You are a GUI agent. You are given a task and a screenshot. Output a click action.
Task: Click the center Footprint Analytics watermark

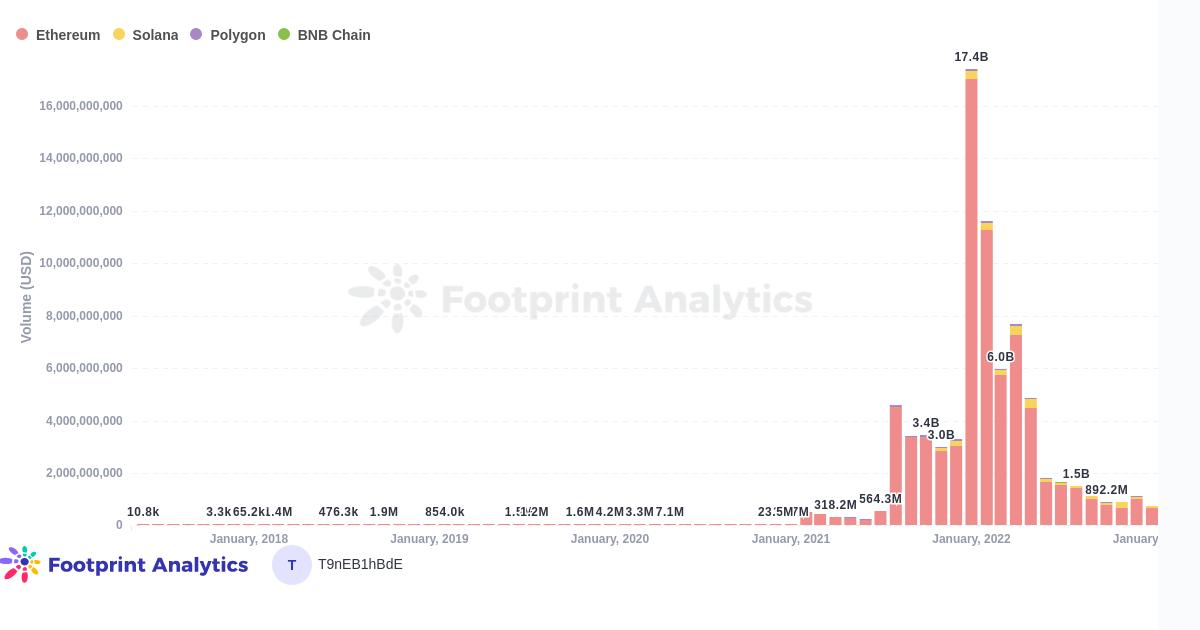[580, 298]
